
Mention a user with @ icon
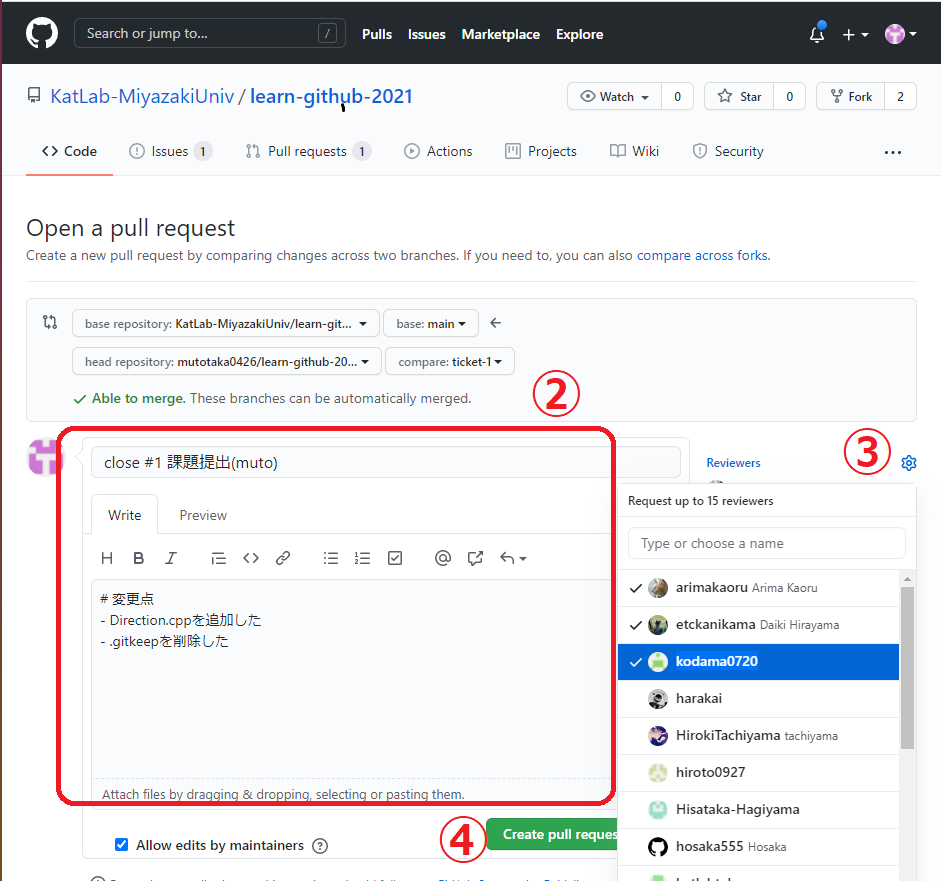click(x=443, y=558)
